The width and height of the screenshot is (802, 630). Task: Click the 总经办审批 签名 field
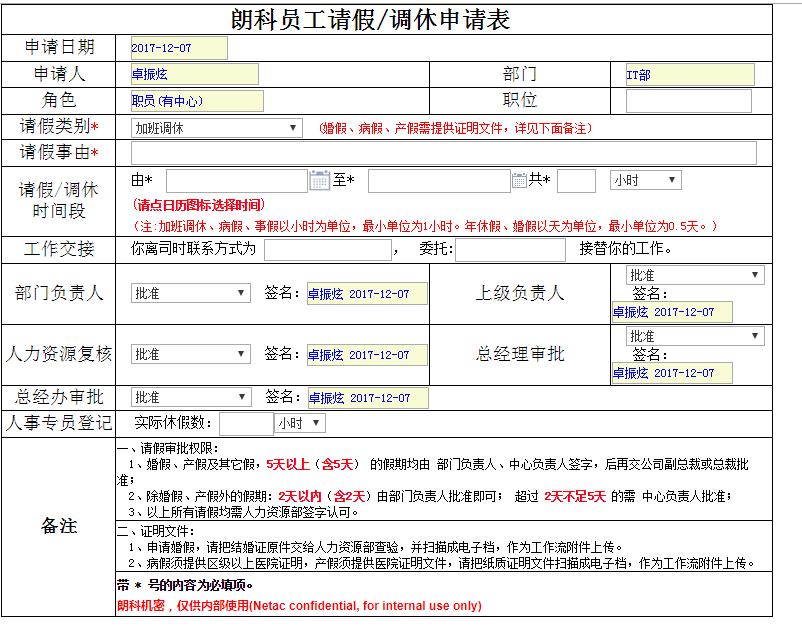tap(368, 398)
